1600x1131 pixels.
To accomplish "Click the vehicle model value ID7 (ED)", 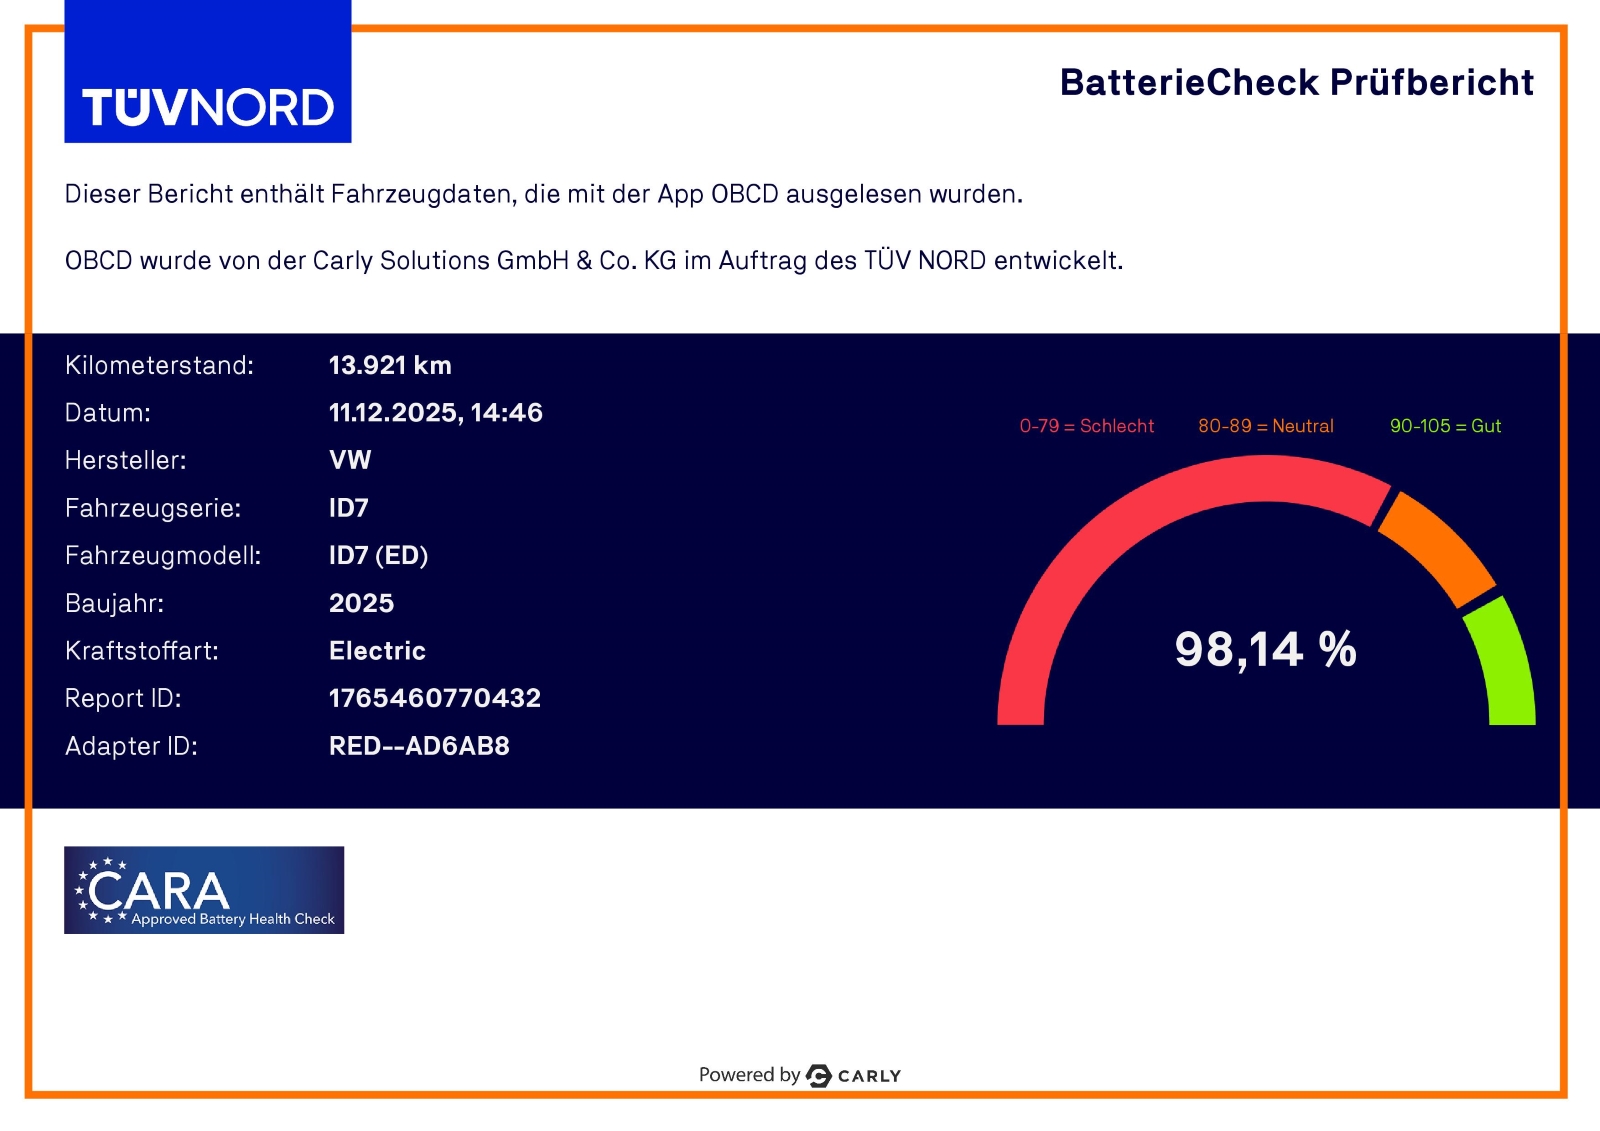I will pos(378,555).
